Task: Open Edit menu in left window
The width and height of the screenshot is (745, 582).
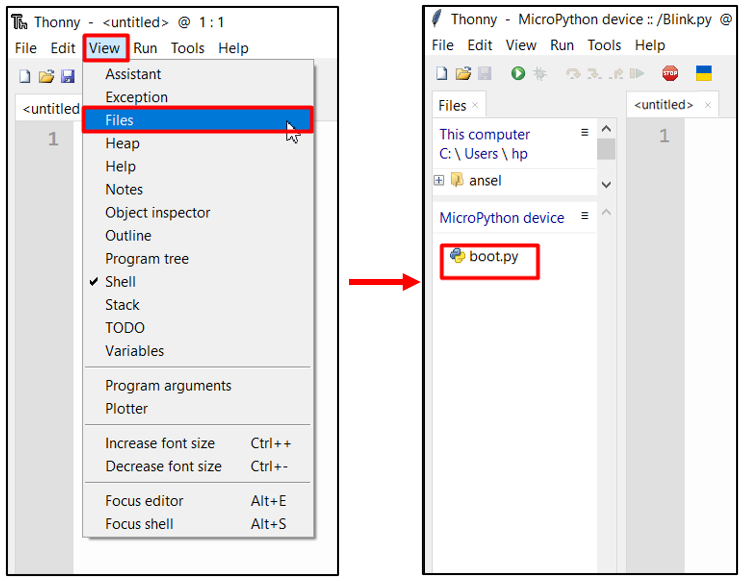Action: point(63,48)
